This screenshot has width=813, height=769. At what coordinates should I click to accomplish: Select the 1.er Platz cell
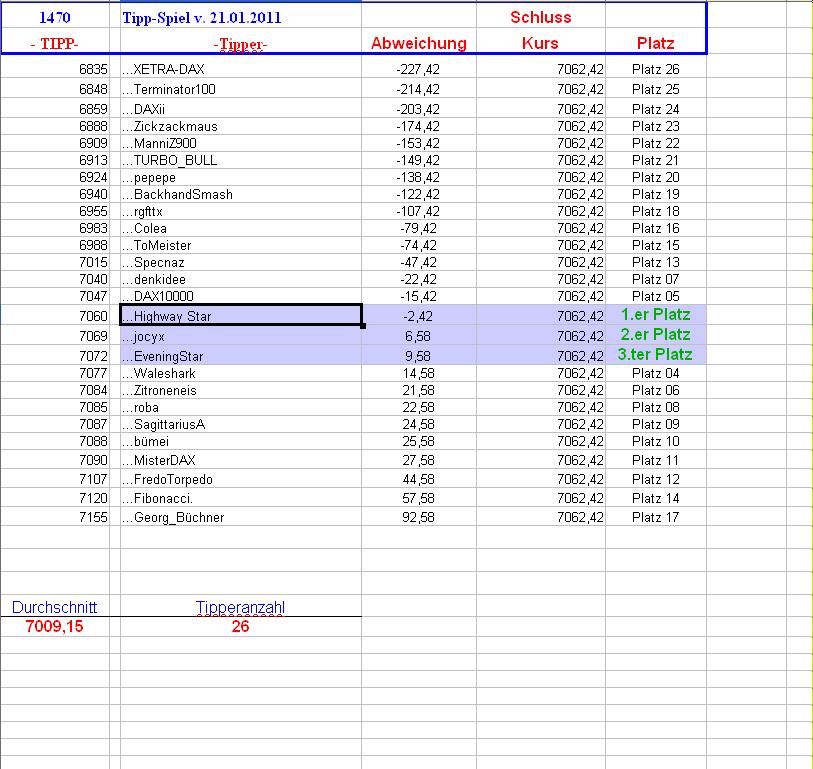(x=655, y=315)
